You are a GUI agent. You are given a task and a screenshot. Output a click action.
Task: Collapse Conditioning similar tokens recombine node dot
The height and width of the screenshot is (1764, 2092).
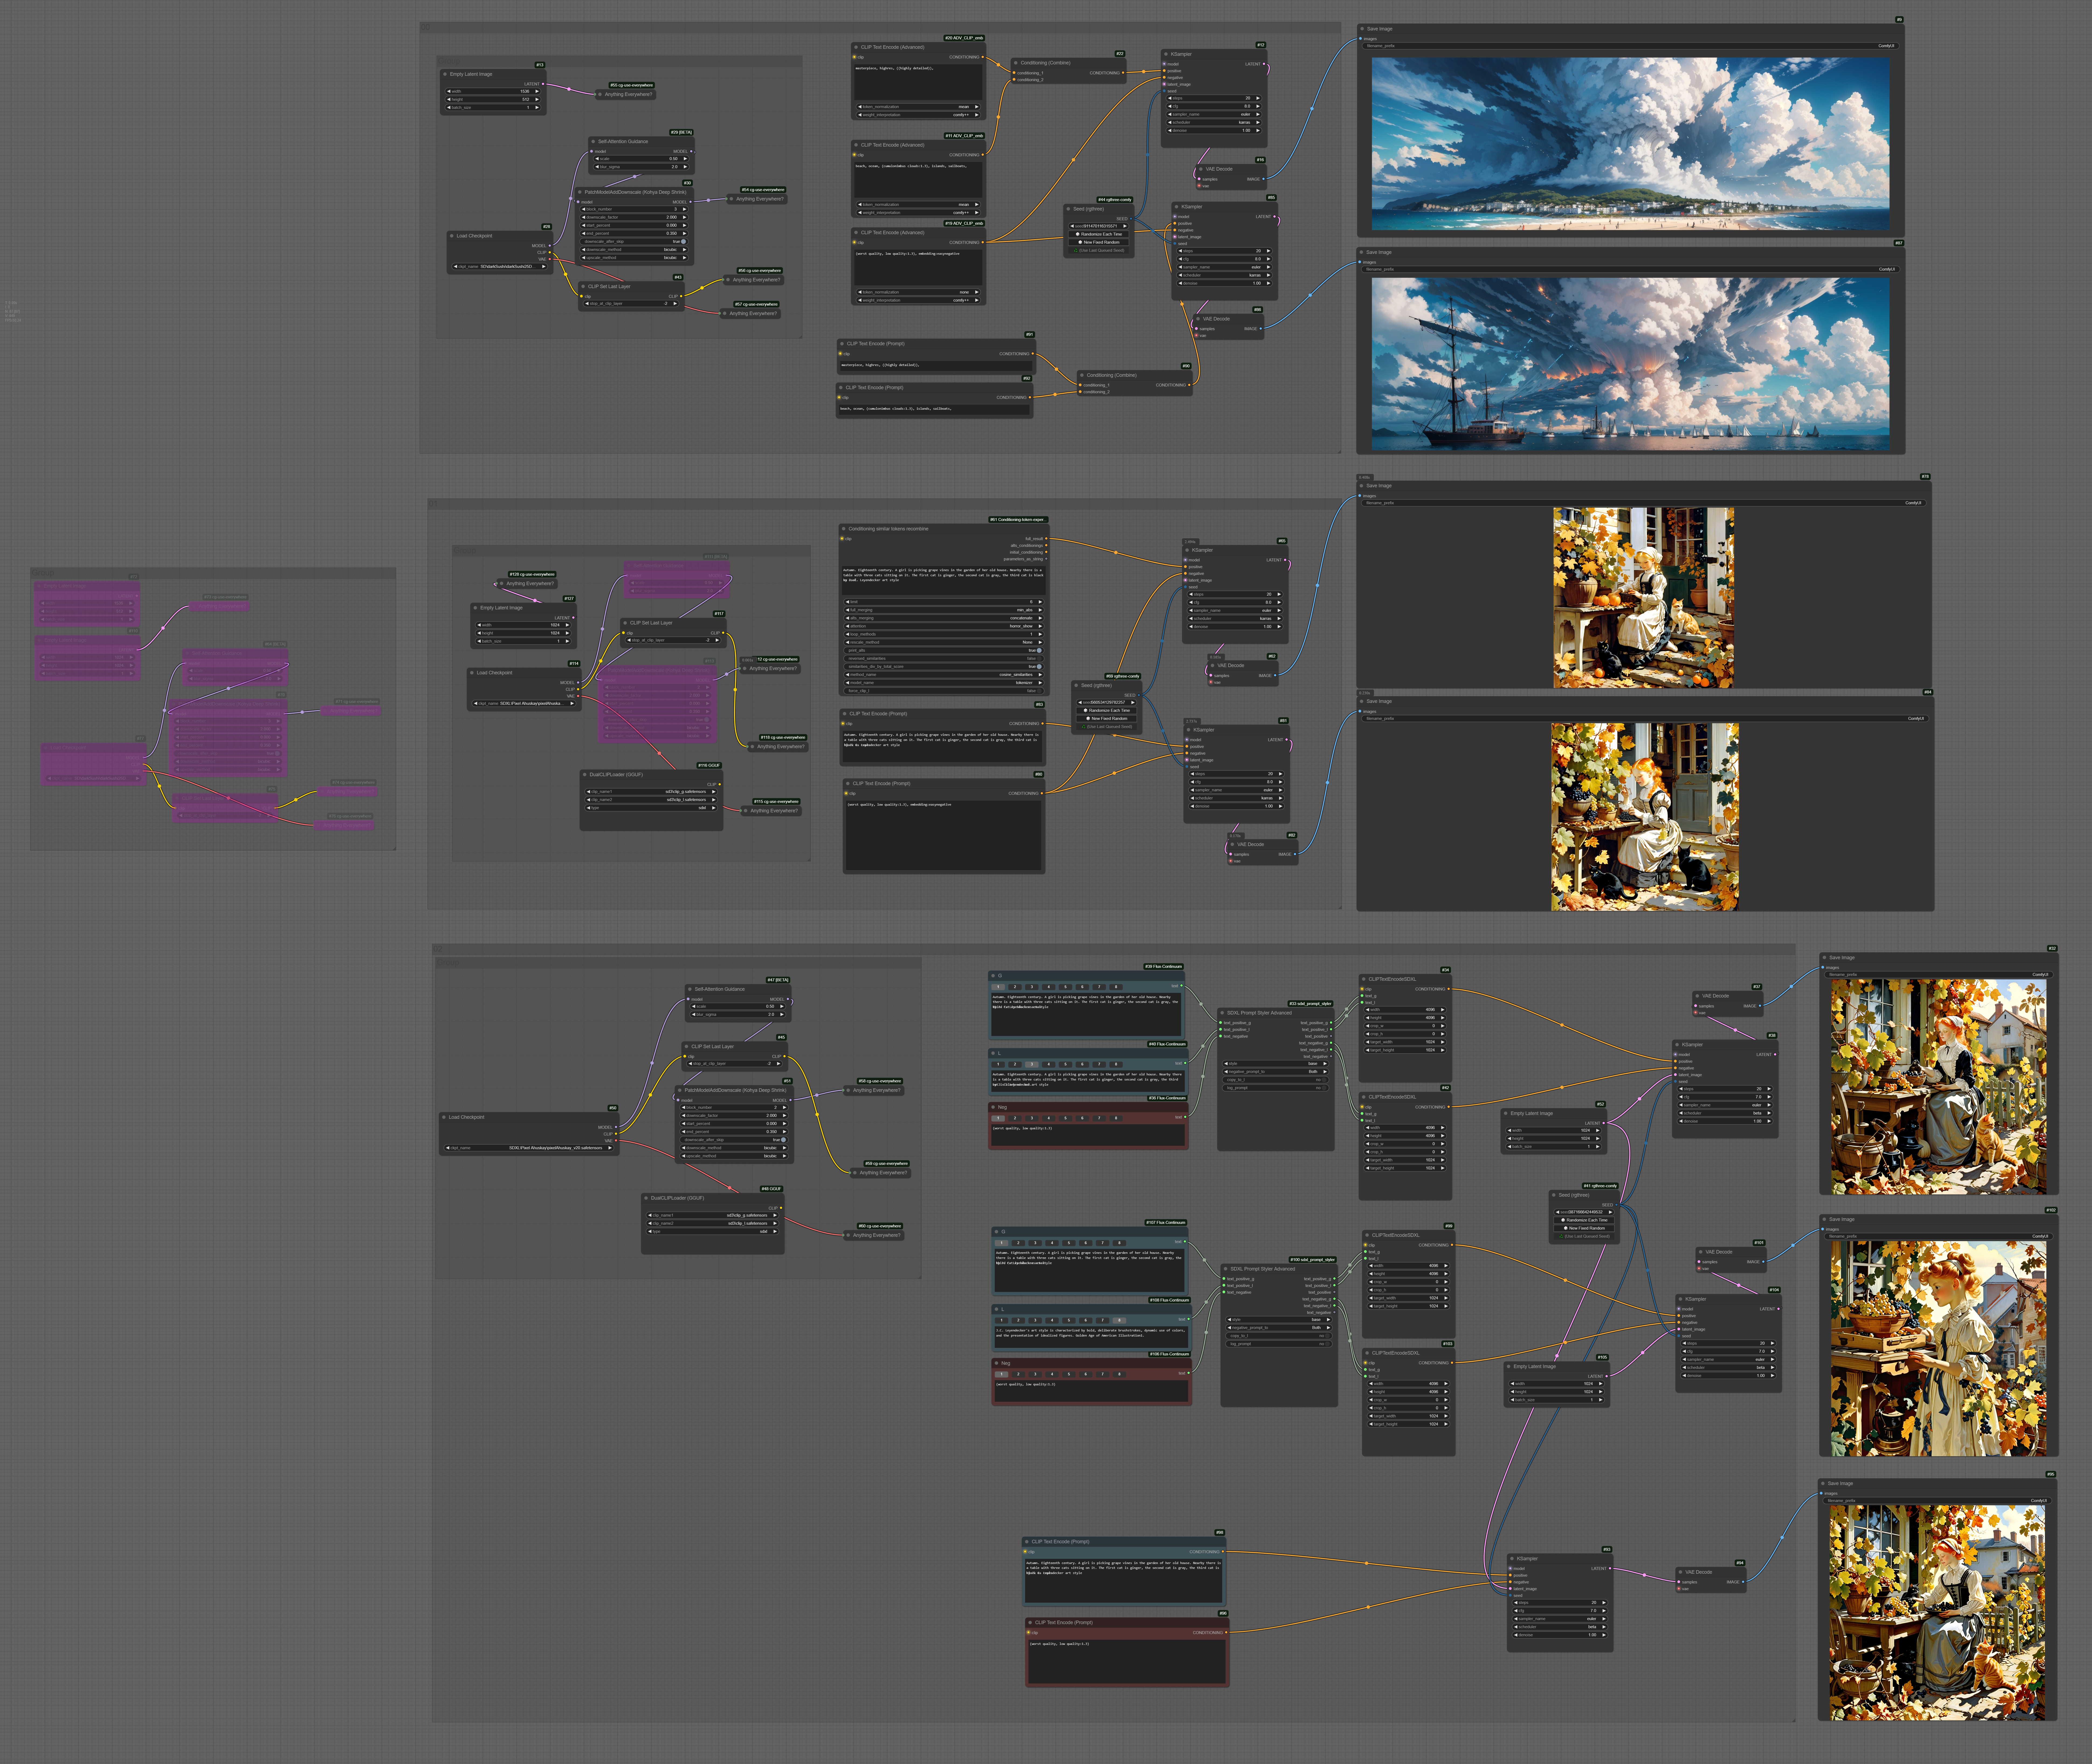844,529
